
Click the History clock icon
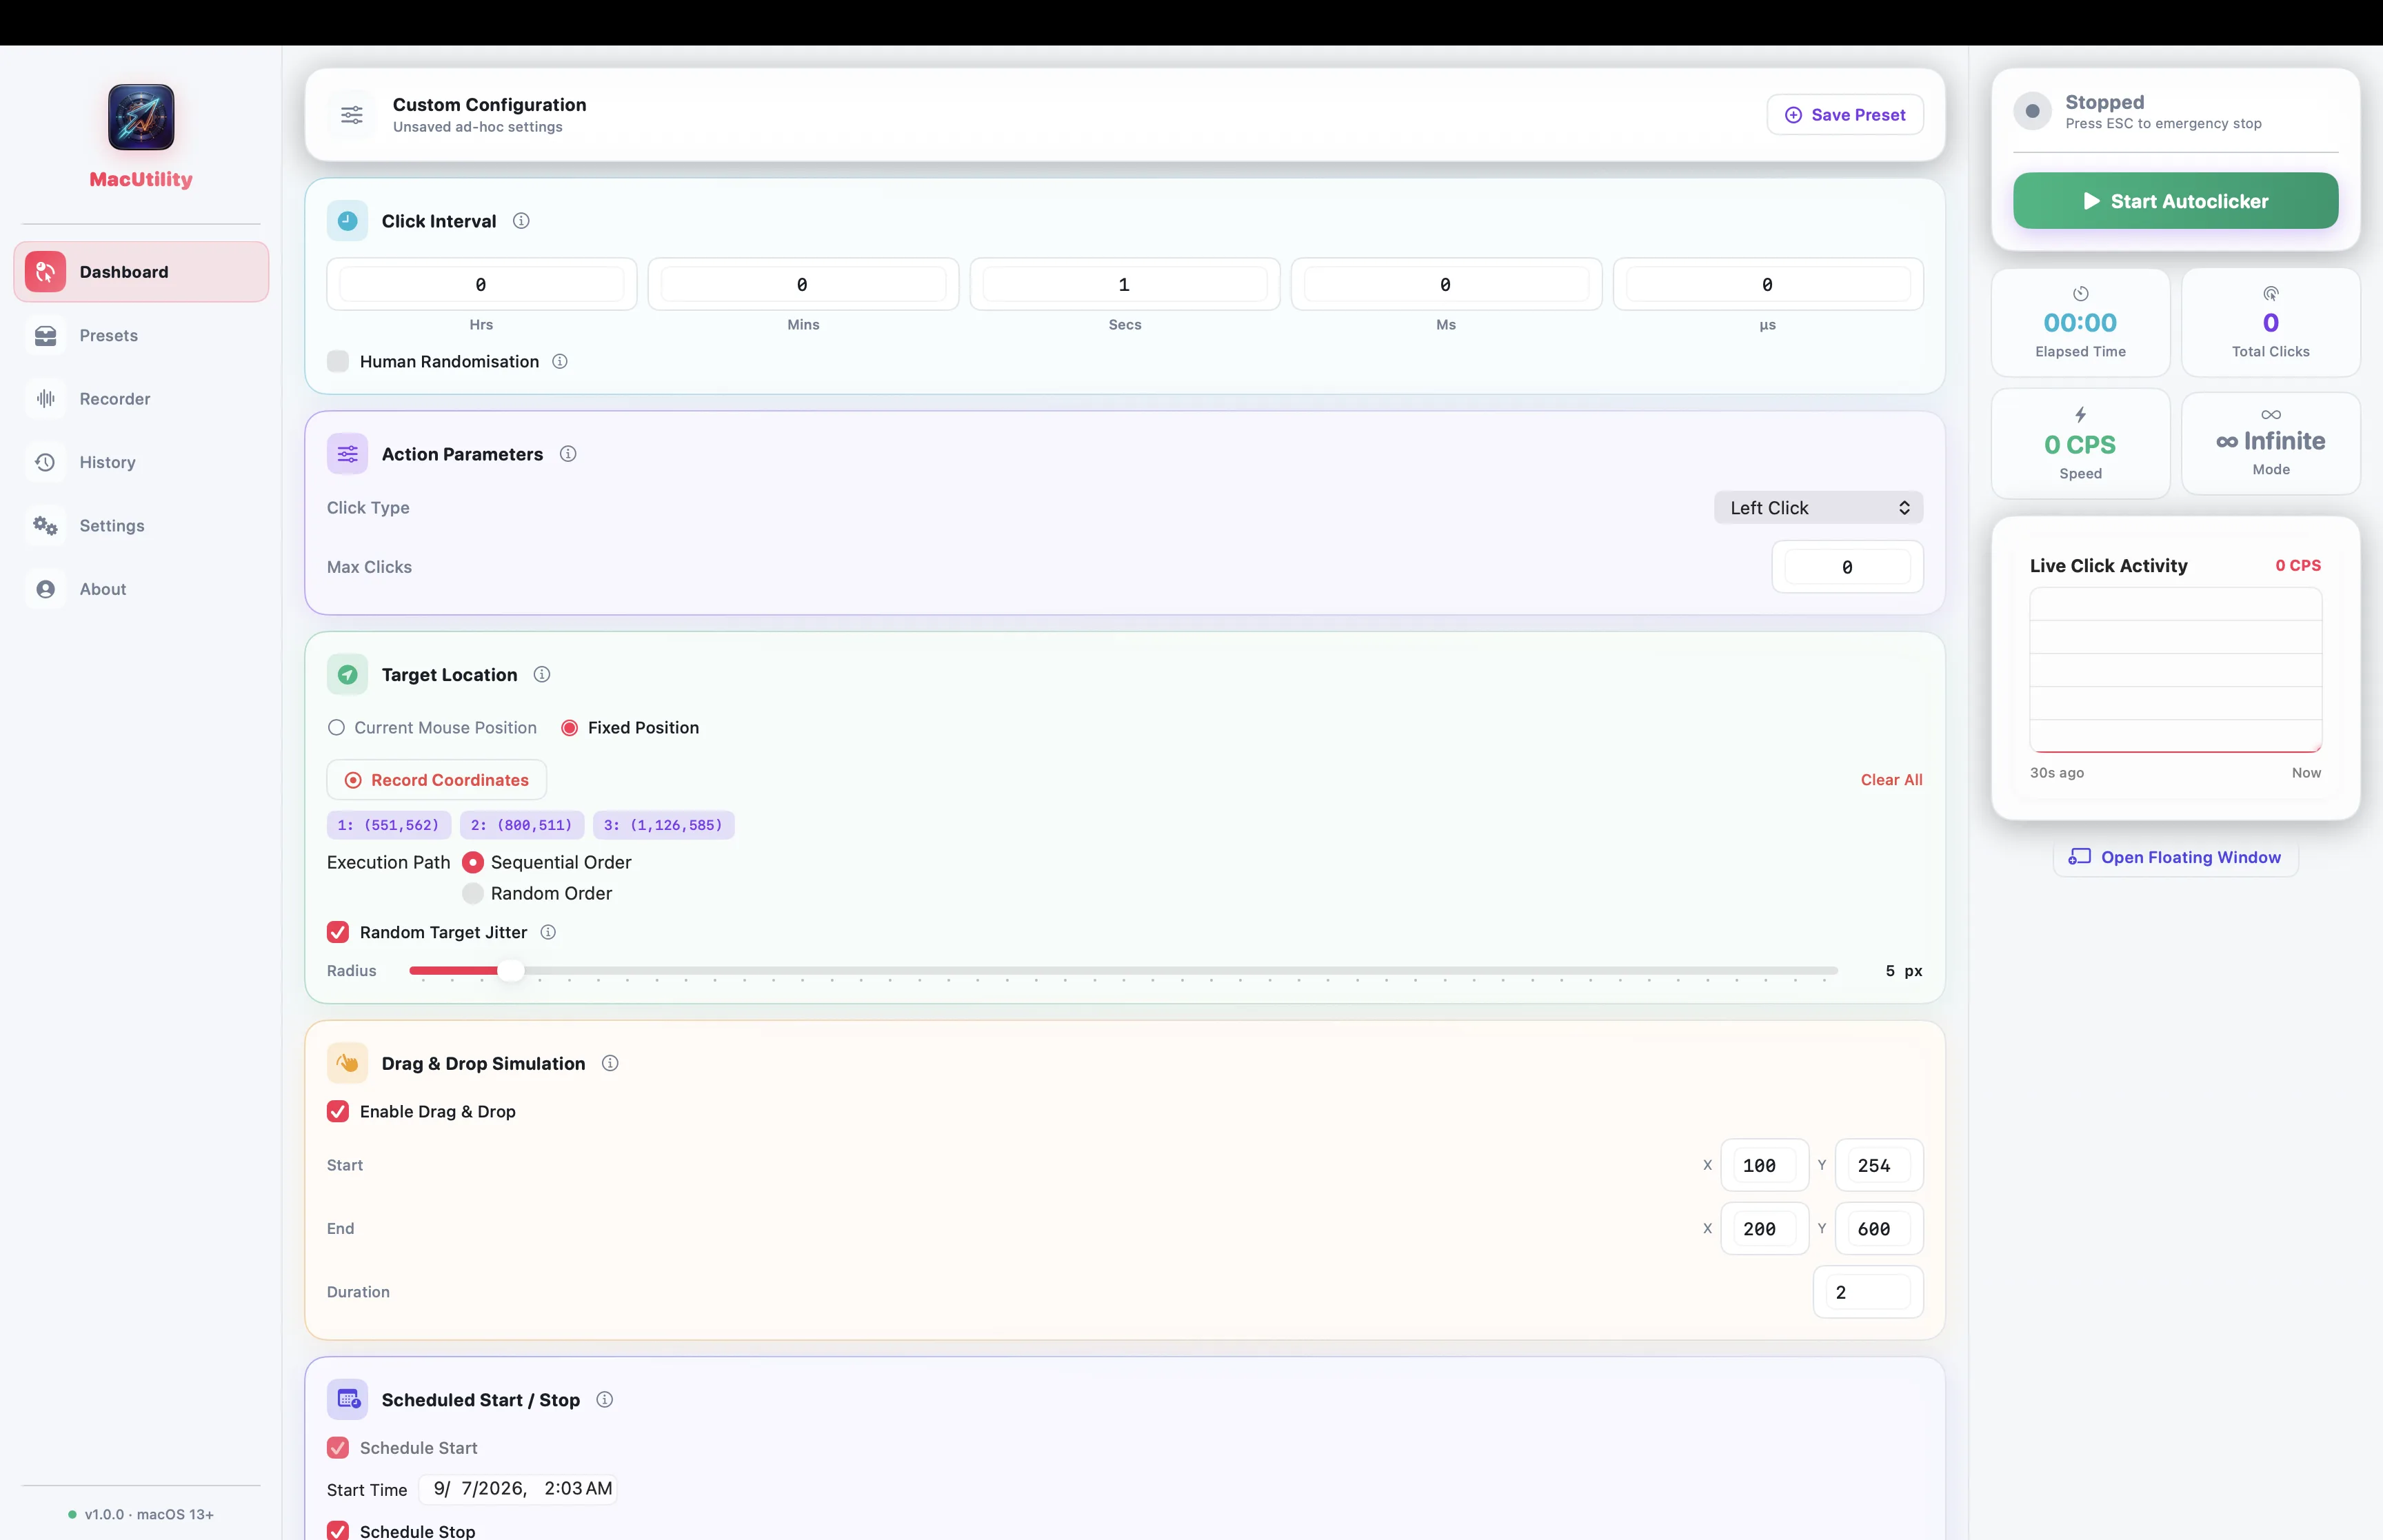46,462
